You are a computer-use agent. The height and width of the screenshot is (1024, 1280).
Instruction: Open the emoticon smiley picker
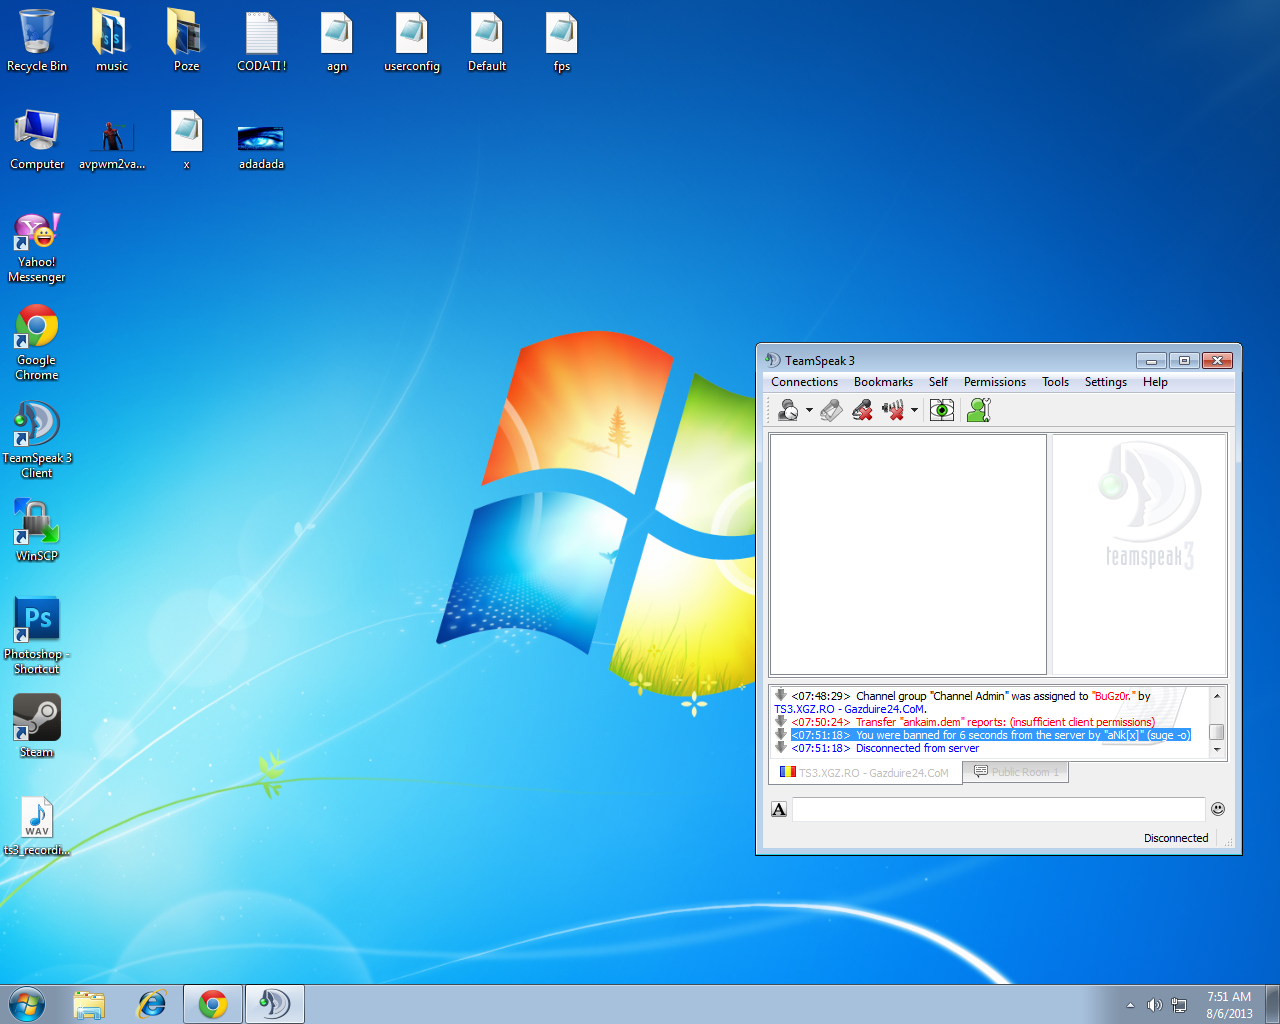pyautogui.click(x=1218, y=809)
